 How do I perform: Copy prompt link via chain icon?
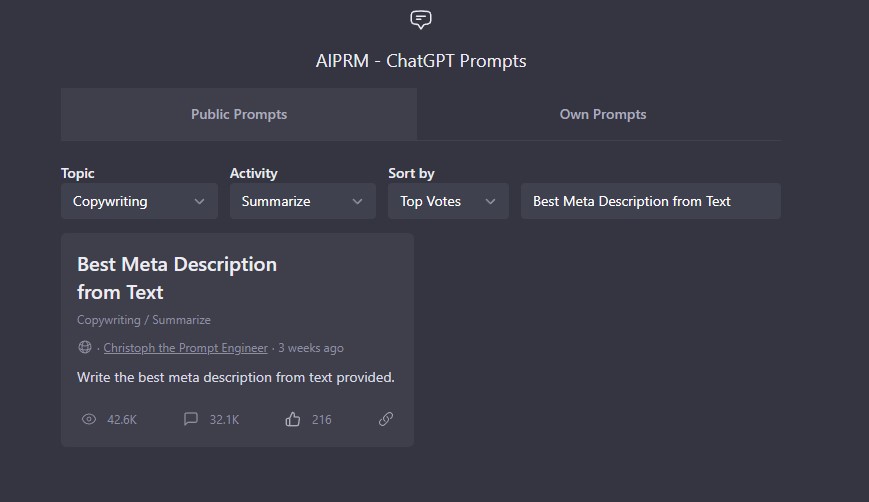tap(386, 419)
